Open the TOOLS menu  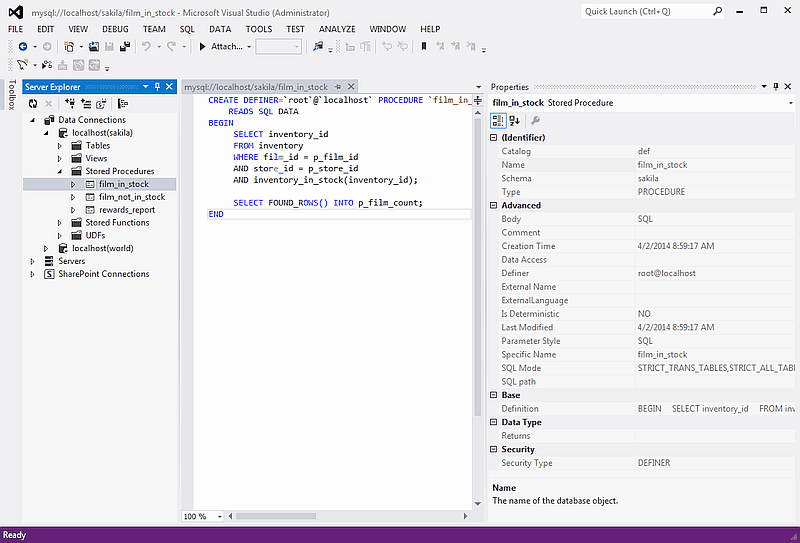[x=259, y=29]
